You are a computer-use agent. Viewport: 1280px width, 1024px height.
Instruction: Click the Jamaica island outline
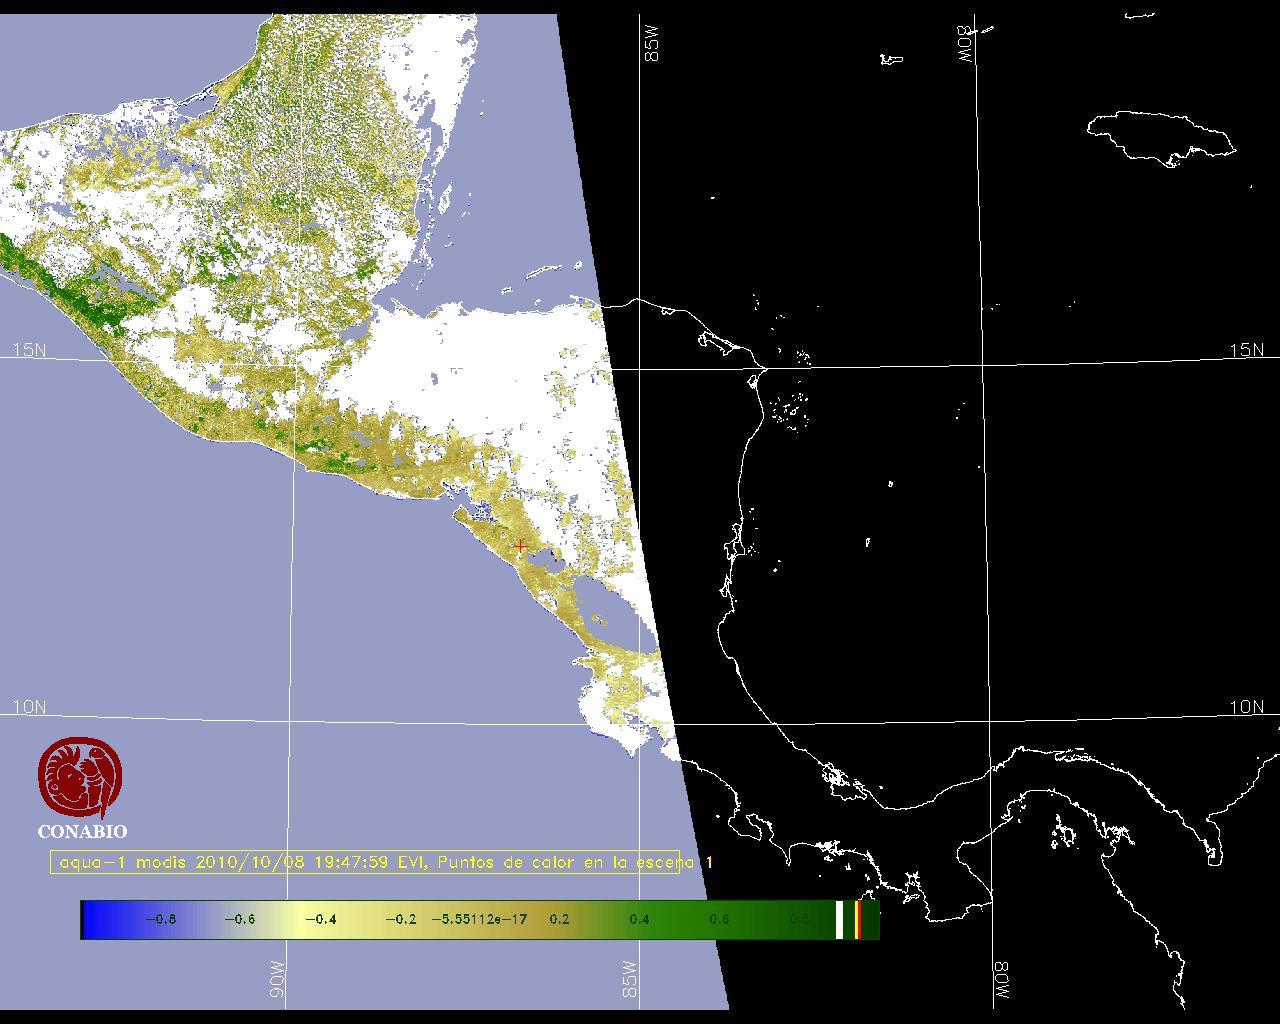(1160, 136)
